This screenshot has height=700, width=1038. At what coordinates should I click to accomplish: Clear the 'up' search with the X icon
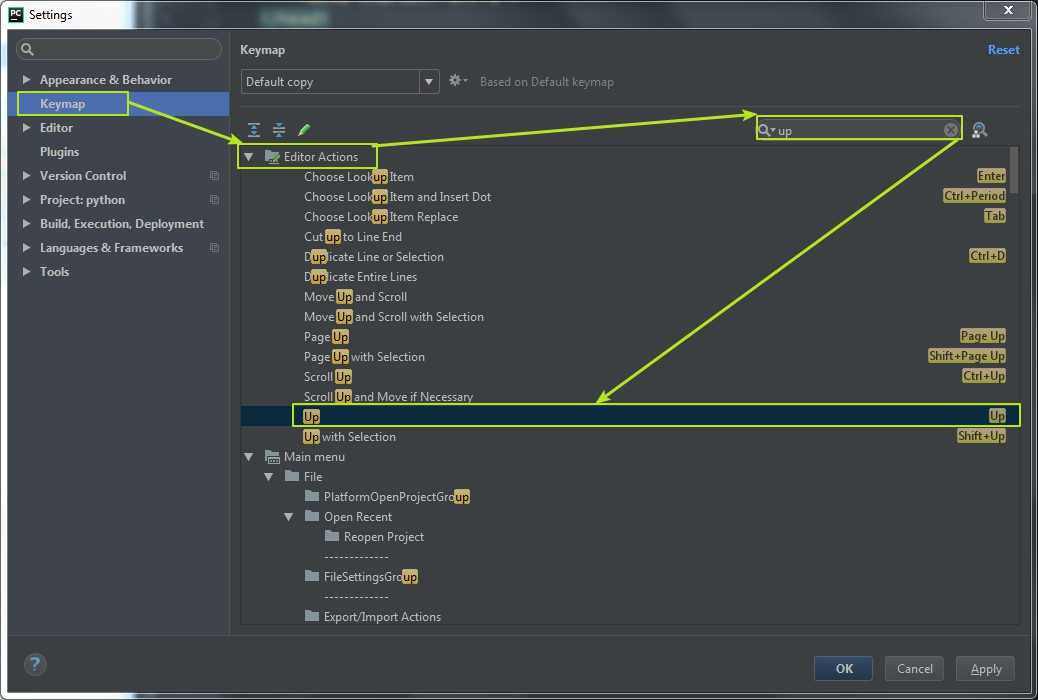point(950,130)
